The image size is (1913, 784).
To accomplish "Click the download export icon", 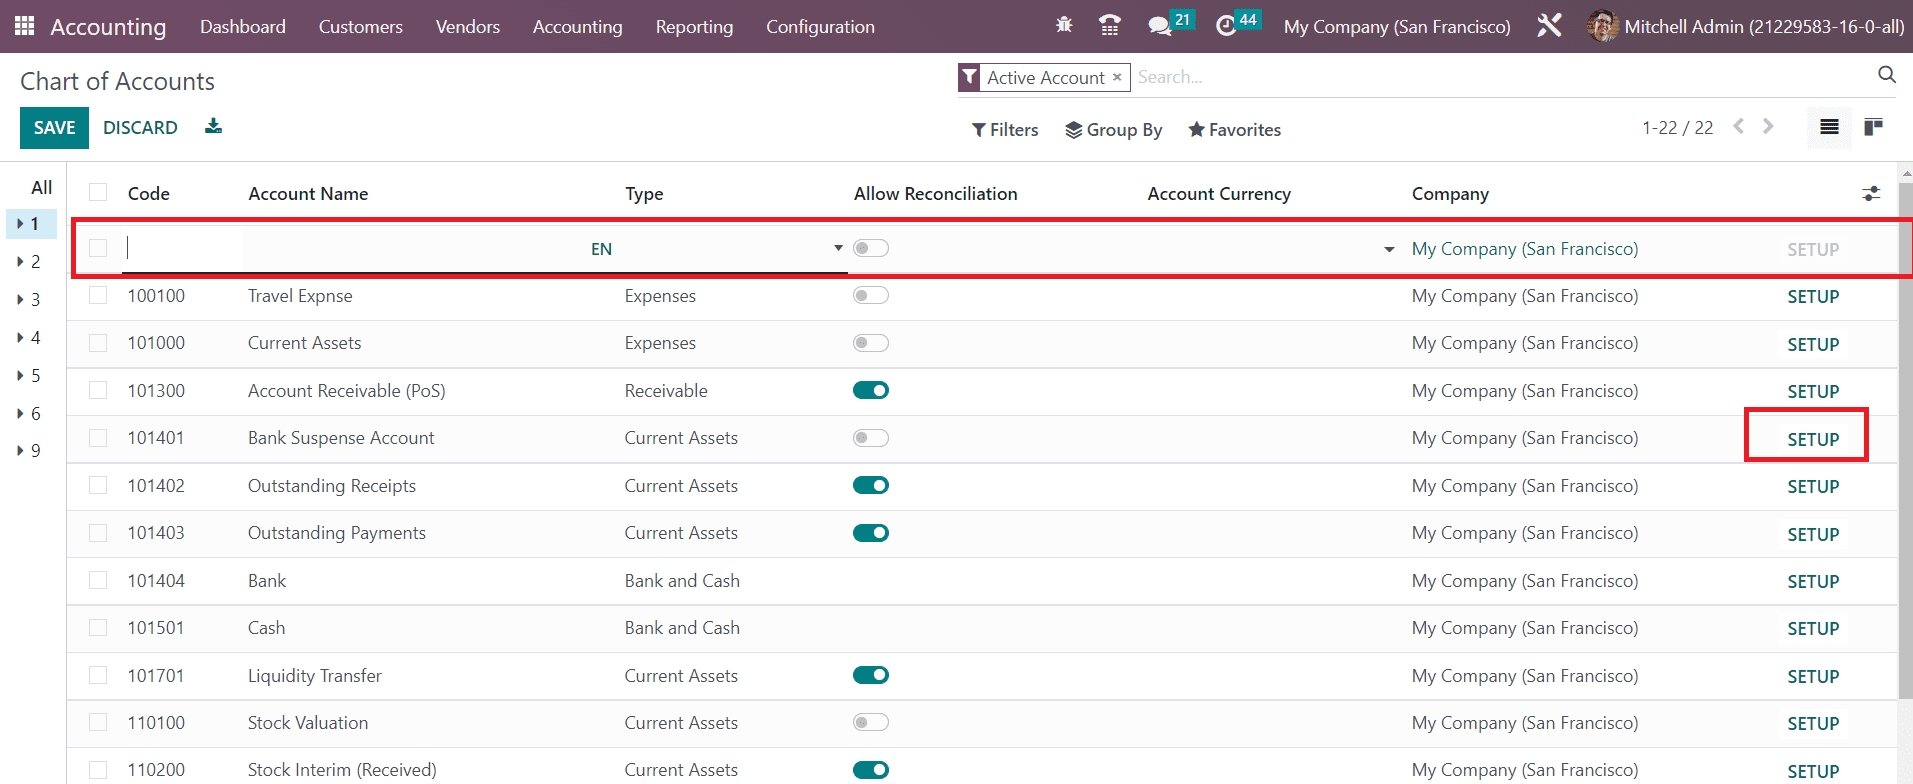I will point(213,126).
